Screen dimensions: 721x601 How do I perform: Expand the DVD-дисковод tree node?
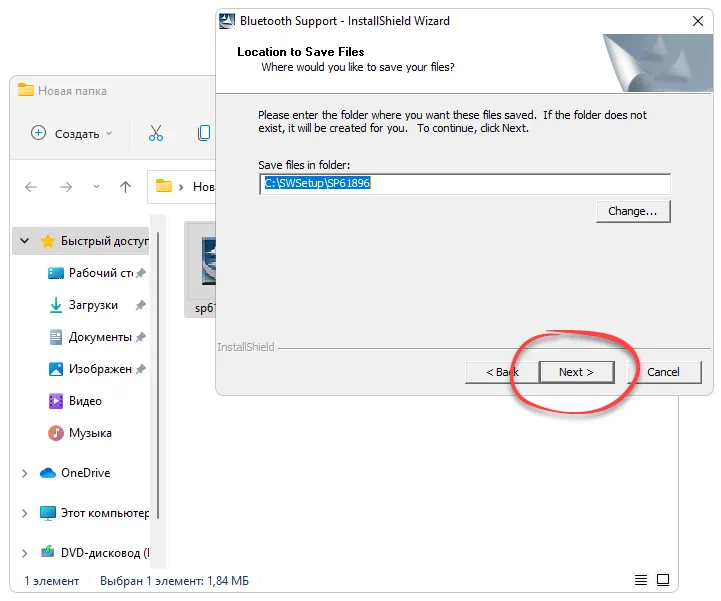(x=25, y=553)
